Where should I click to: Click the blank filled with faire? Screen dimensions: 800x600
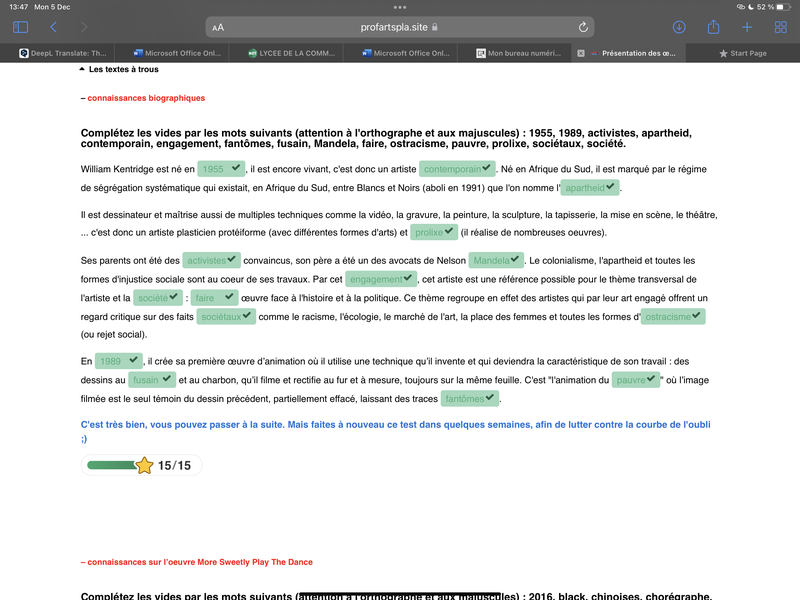tap(214, 298)
